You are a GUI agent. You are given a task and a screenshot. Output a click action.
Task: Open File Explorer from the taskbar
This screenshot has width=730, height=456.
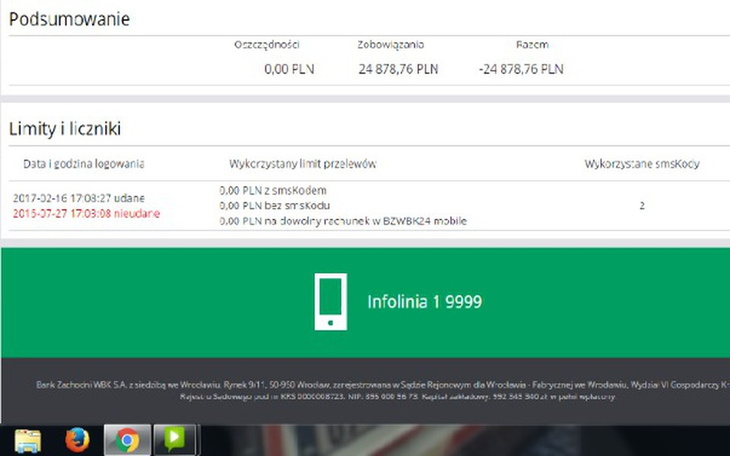(x=28, y=440)
